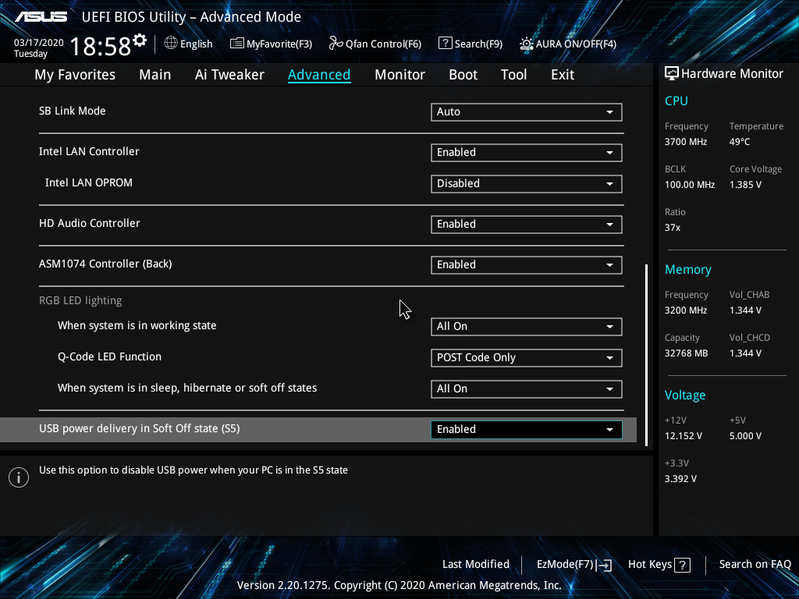Select sleep, hibernate or soft off label
This screenshot has height=599, width=799.
click(187, 388)
